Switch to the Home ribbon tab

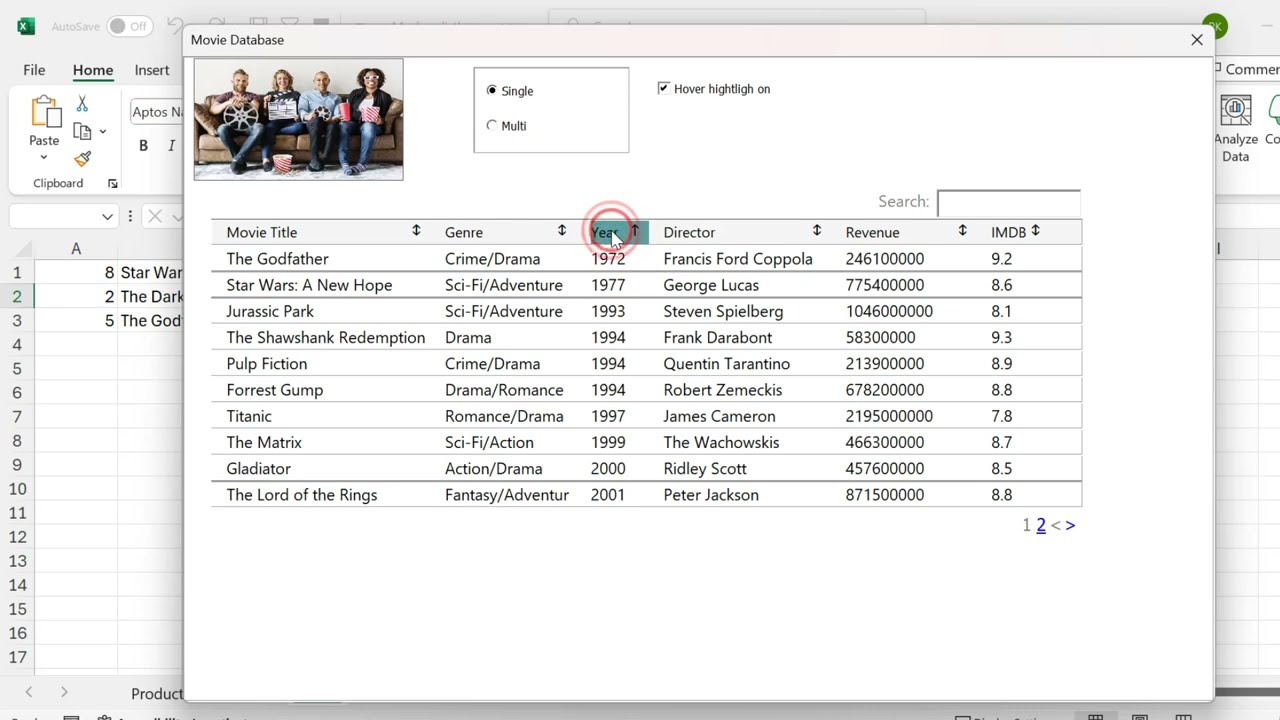coord(92,70)
